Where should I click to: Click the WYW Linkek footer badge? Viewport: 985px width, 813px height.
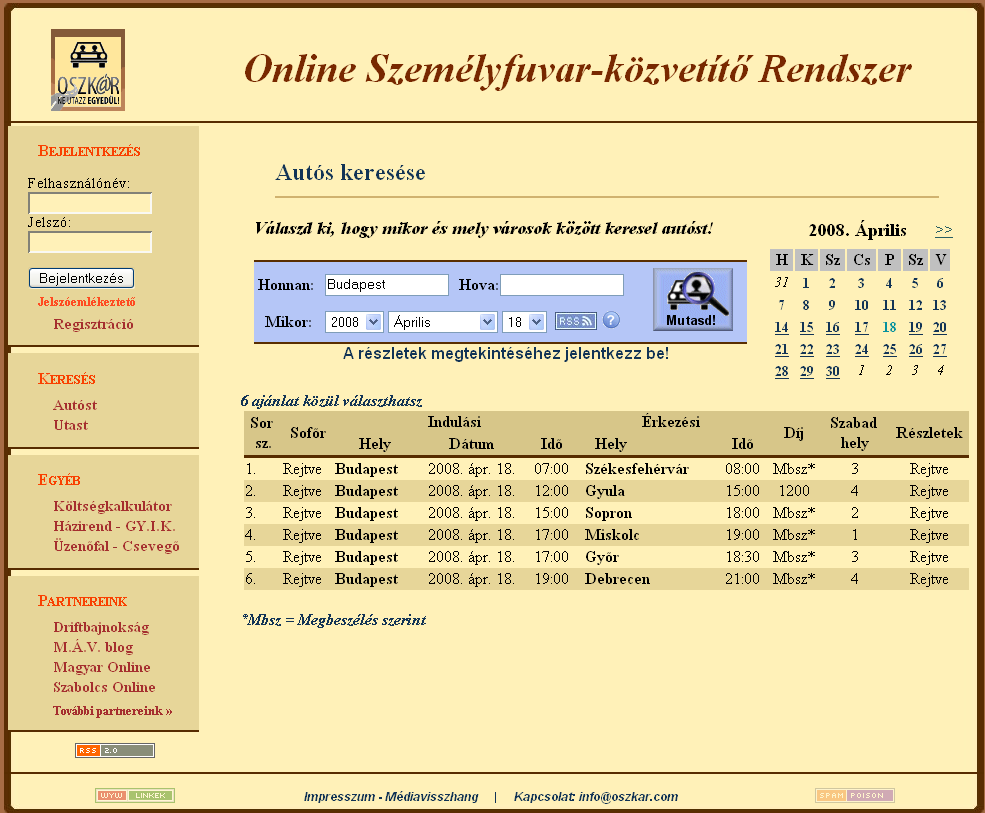[x=135, y=795]
